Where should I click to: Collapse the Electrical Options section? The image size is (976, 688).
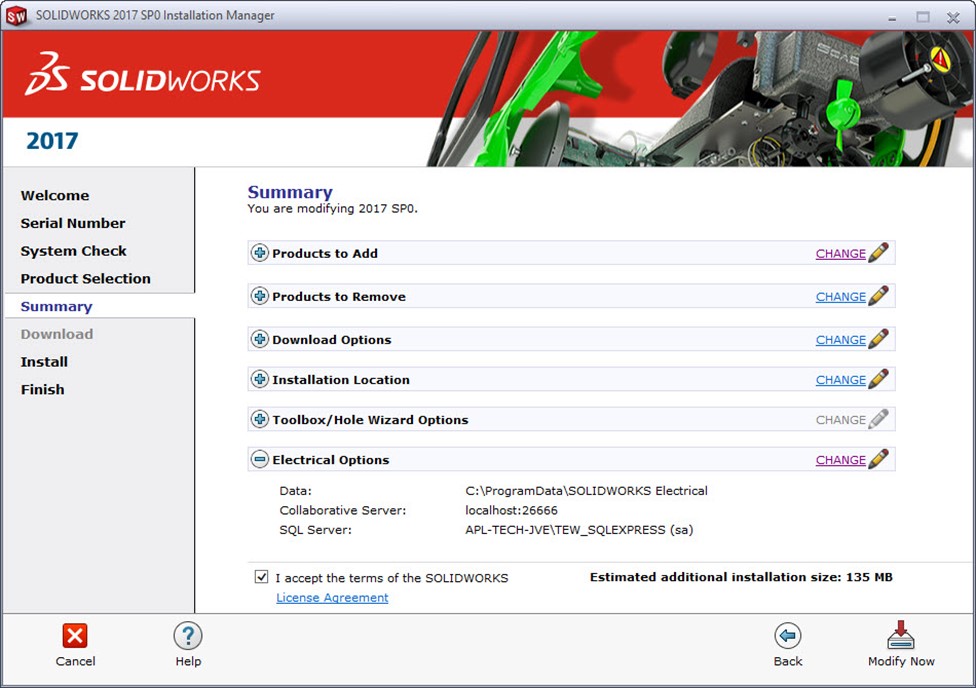pos(260,460)
